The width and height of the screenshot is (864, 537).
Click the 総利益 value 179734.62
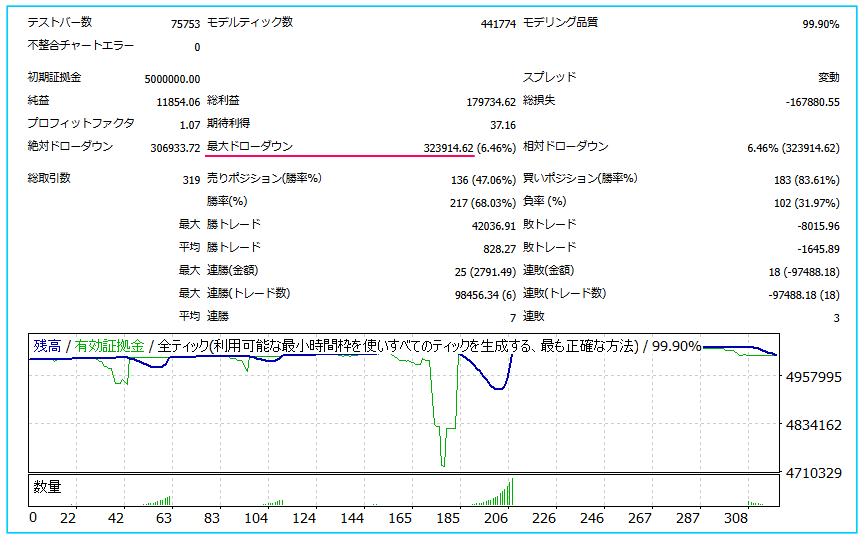(491, 102)
